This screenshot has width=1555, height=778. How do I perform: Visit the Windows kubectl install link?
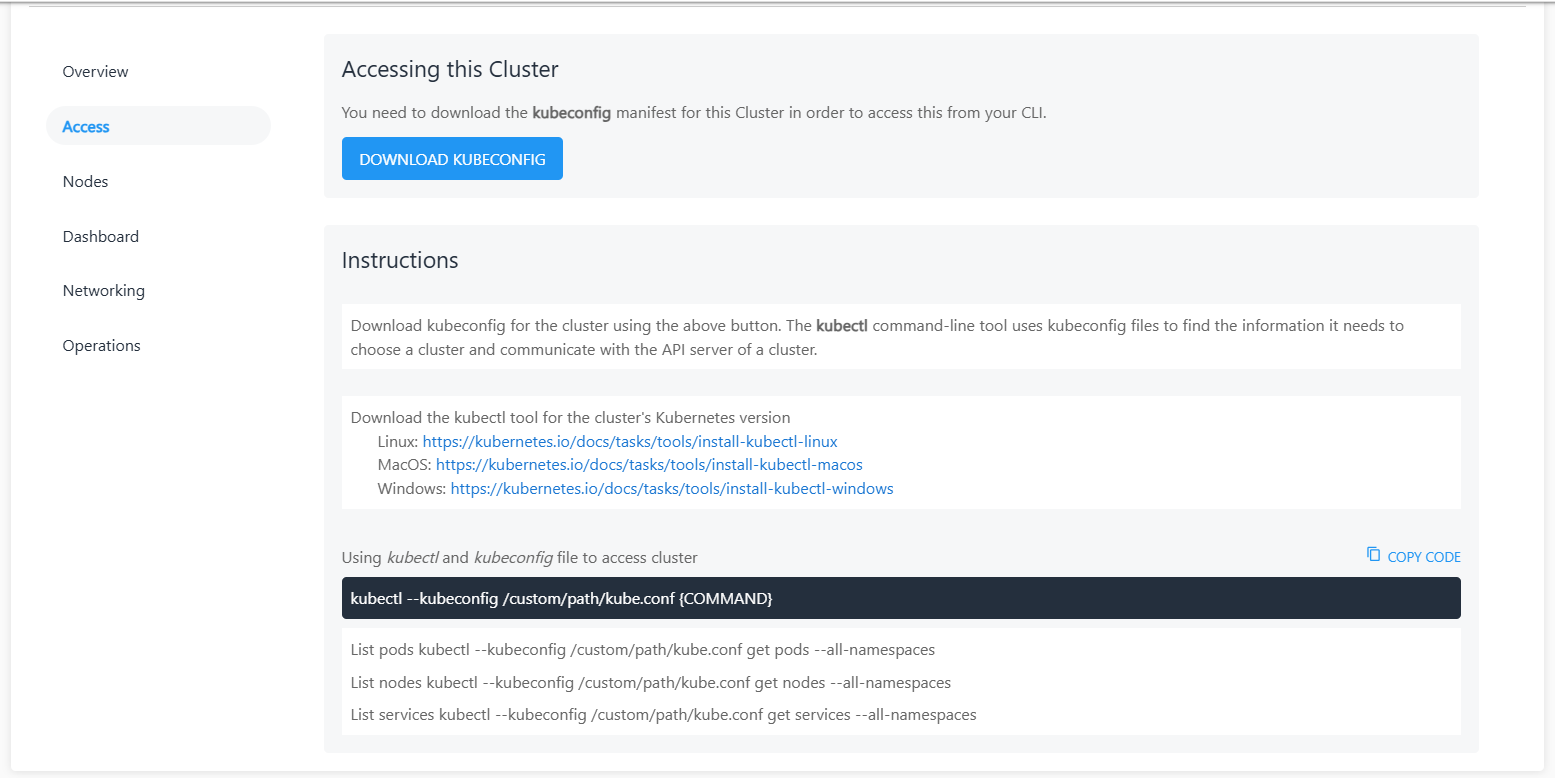[x=672, y=489]
